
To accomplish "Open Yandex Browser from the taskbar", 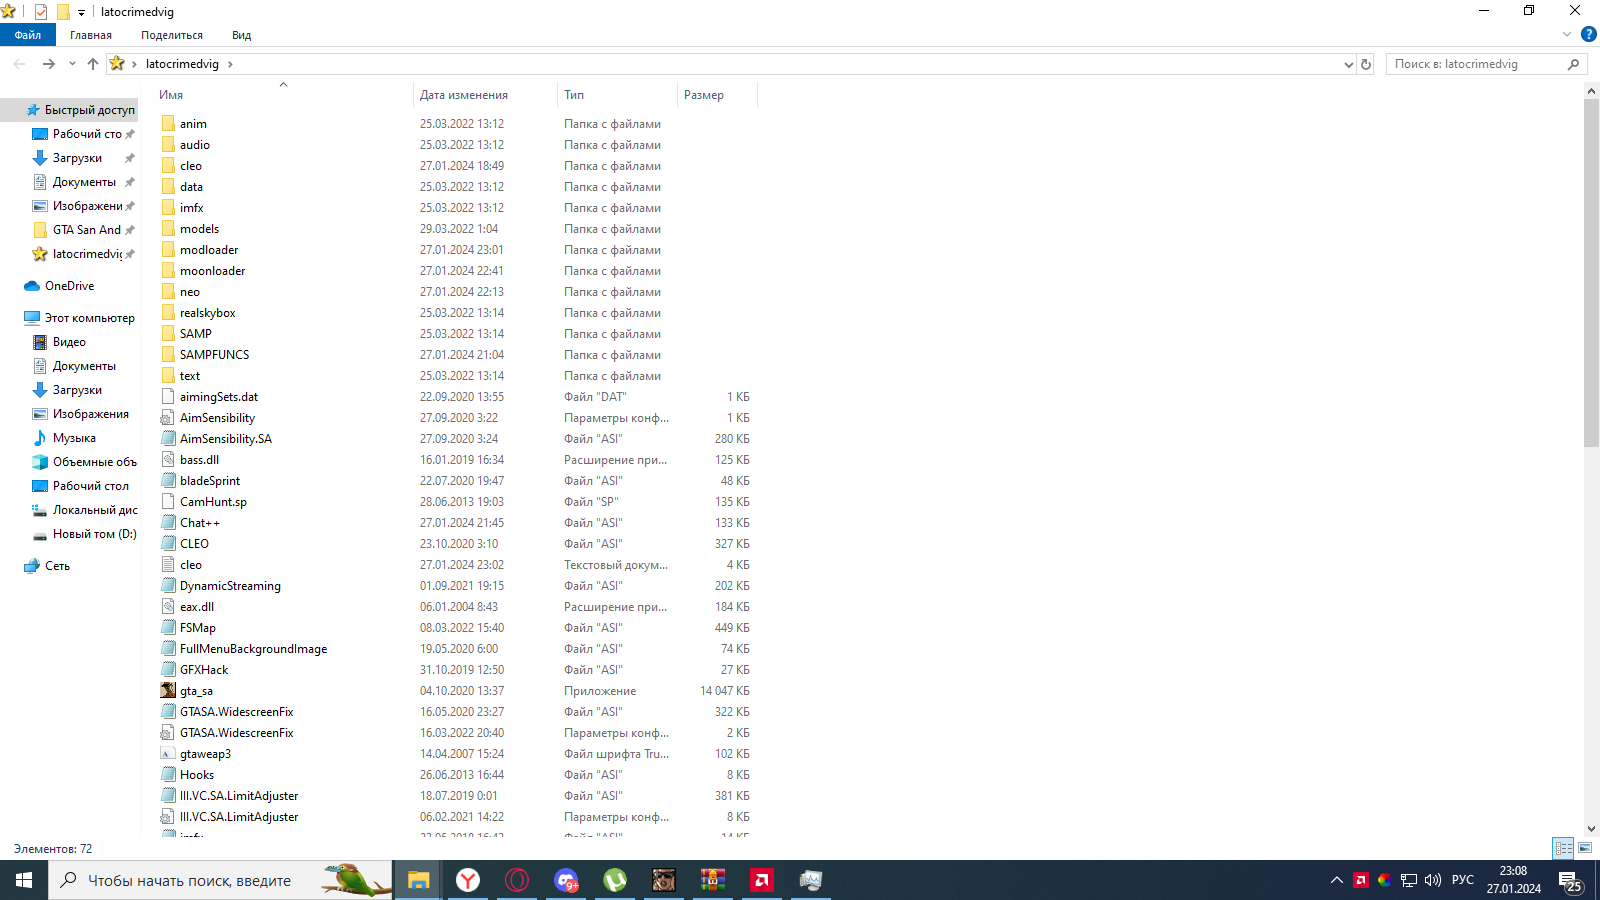I will click(468, 880).
